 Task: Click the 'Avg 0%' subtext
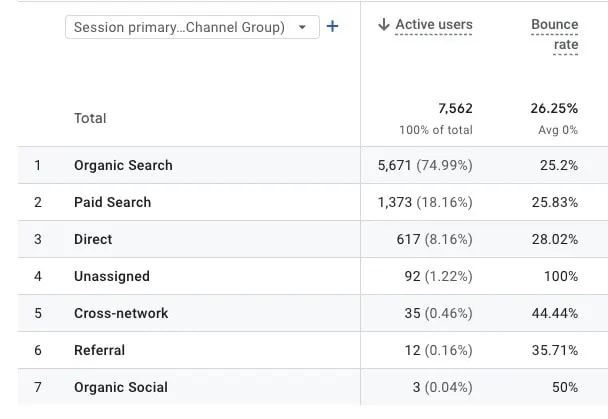pos(558,130)
